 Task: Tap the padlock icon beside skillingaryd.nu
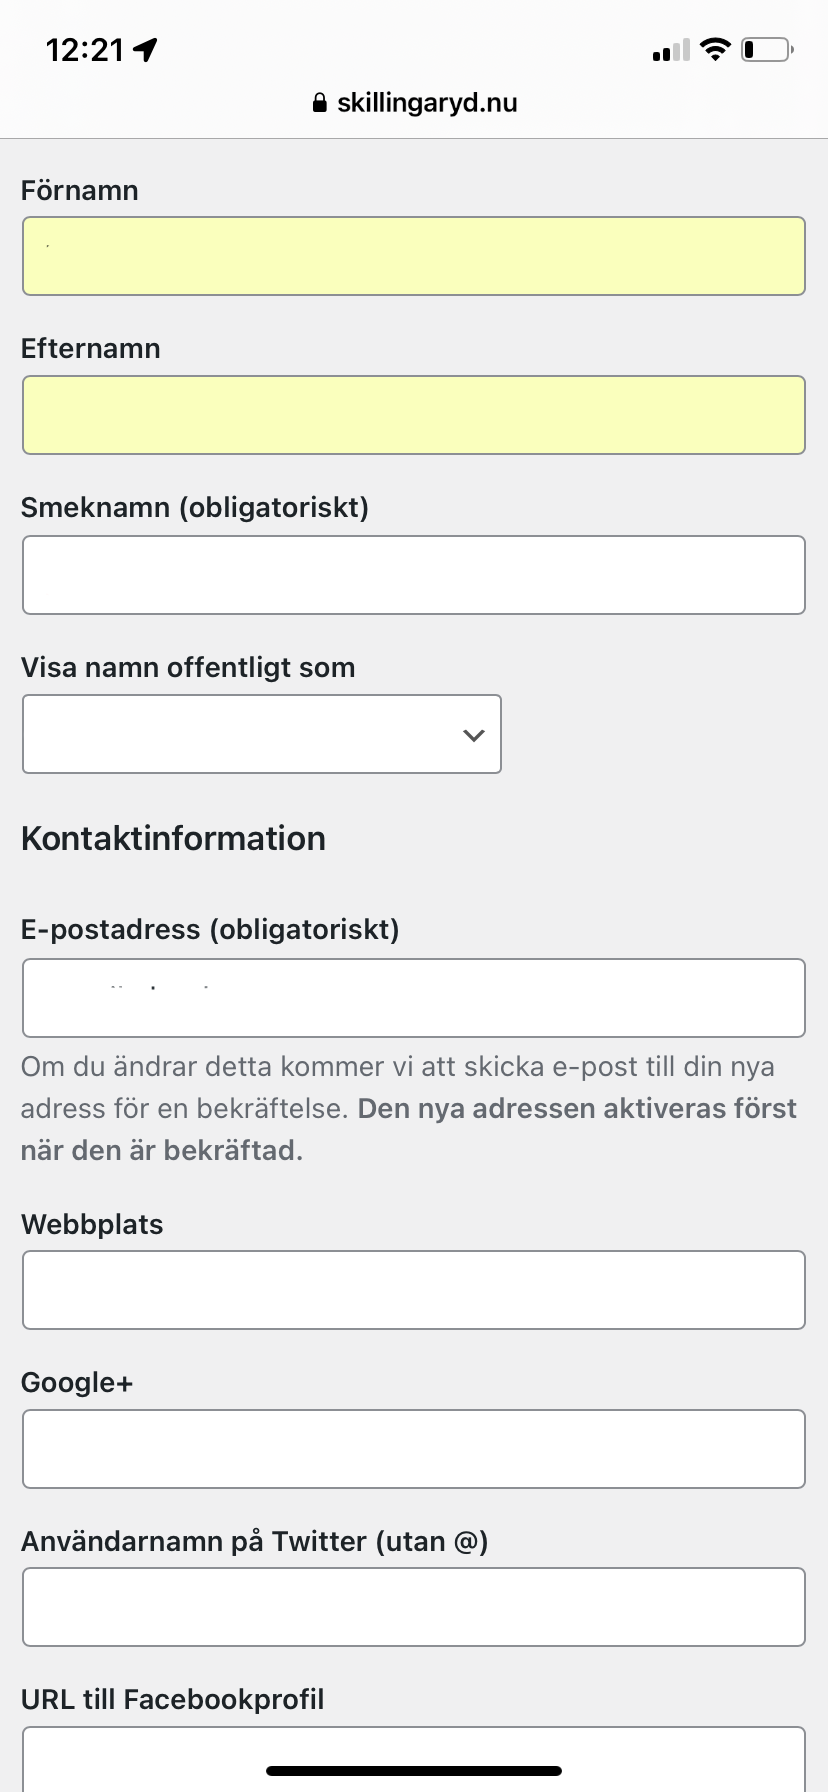pos(320,103)
